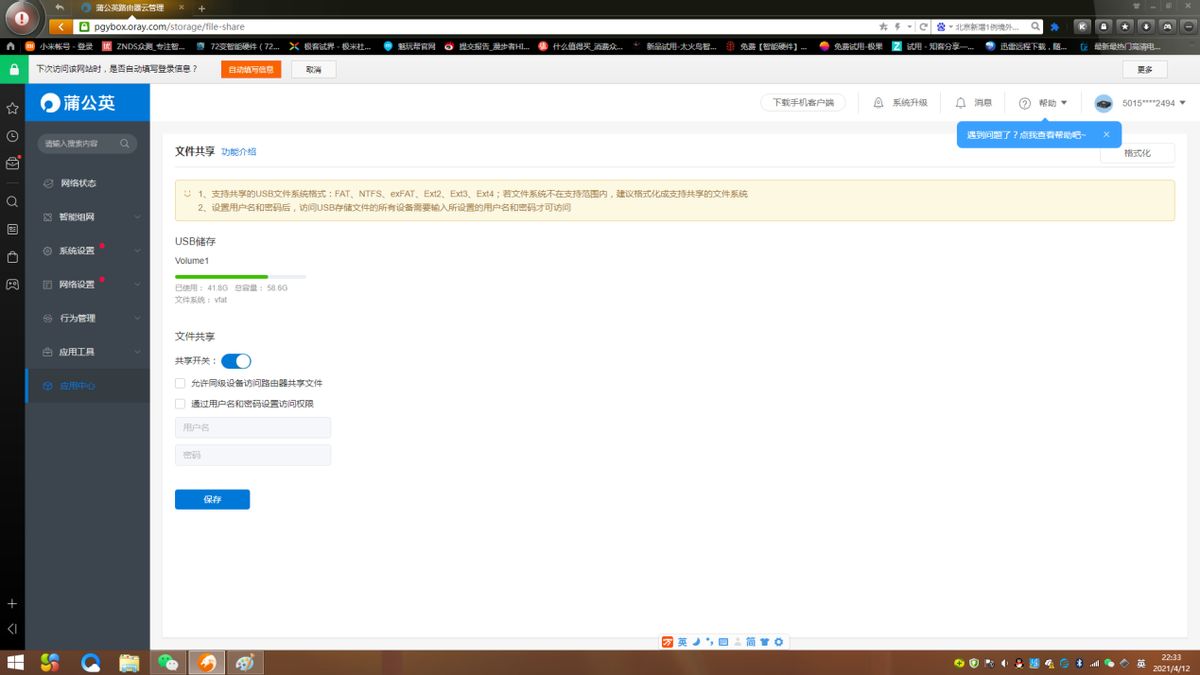Click the 自动填写信息 orange button
This screenshot has height=675, width=1200.
(251, 69)
